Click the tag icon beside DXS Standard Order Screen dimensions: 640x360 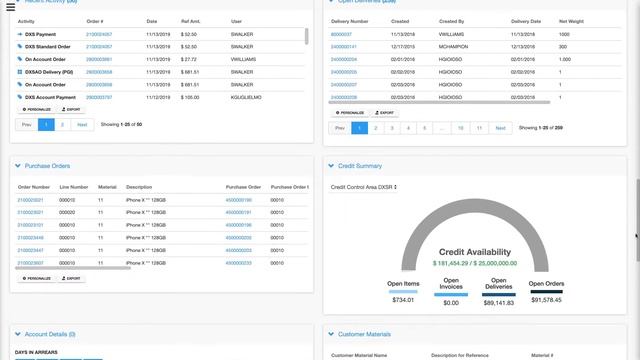pyautogui.click(x=20, y=47)
